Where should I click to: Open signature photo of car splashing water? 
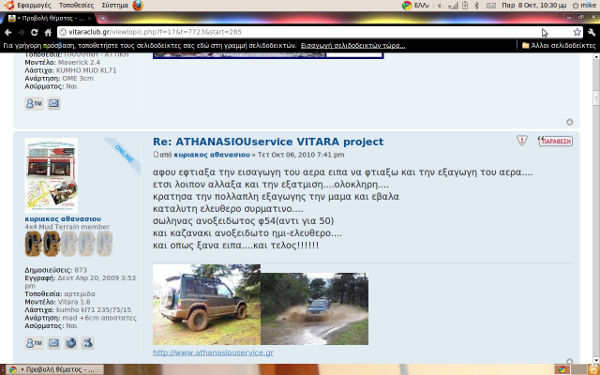pyautogui.click(x=315, y=309)
